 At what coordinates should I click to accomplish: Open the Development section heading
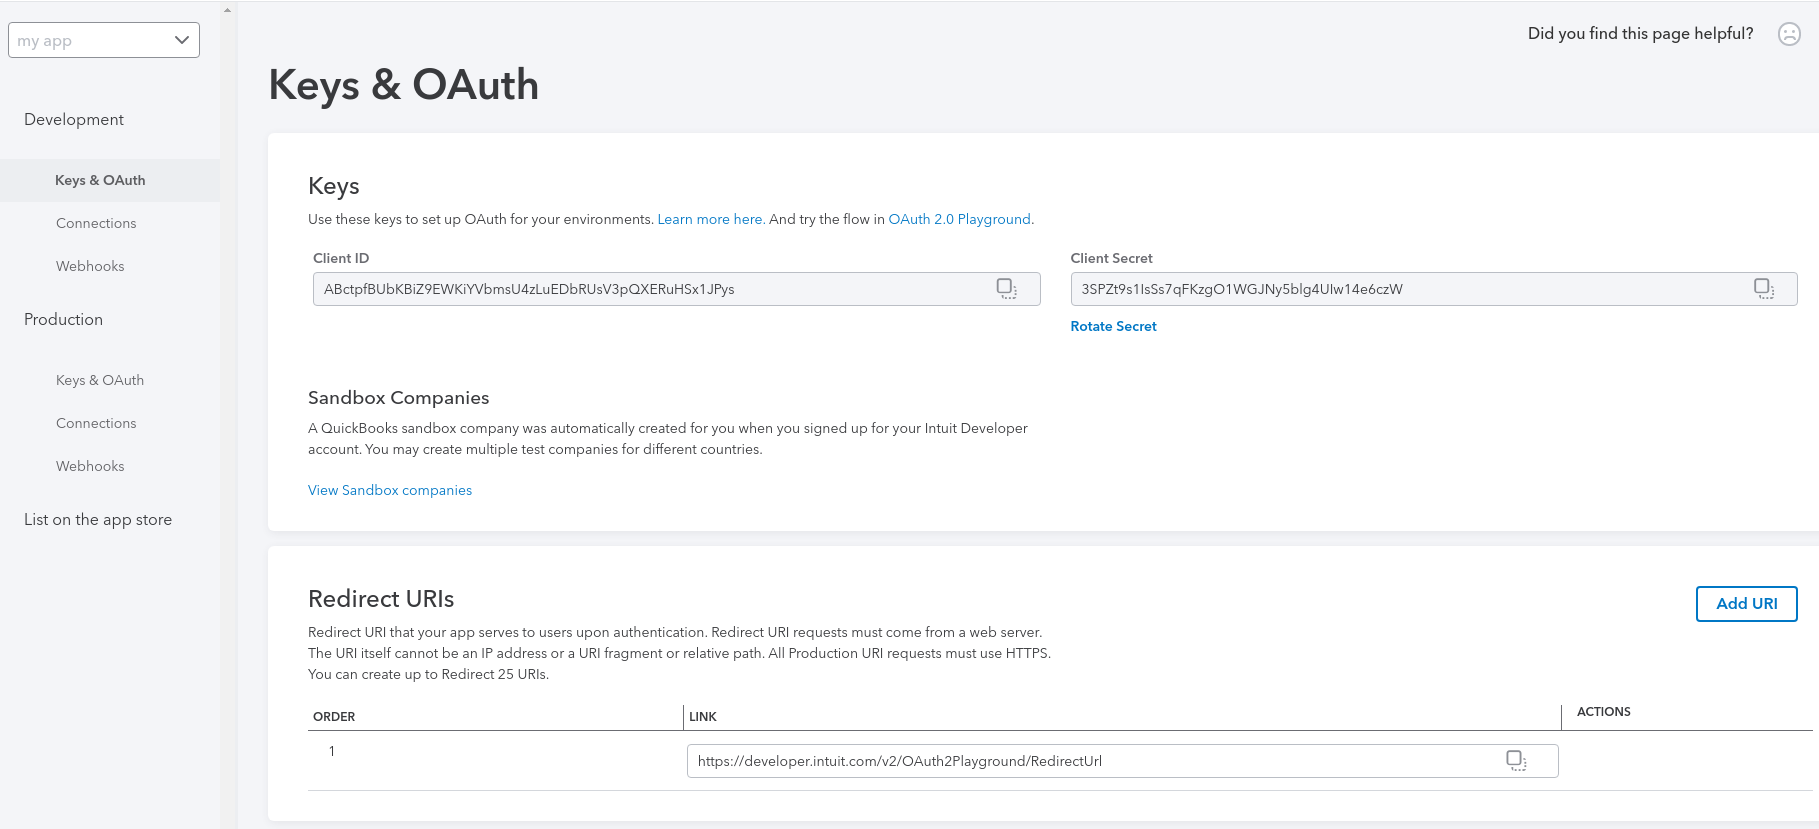tap(74, 119)
